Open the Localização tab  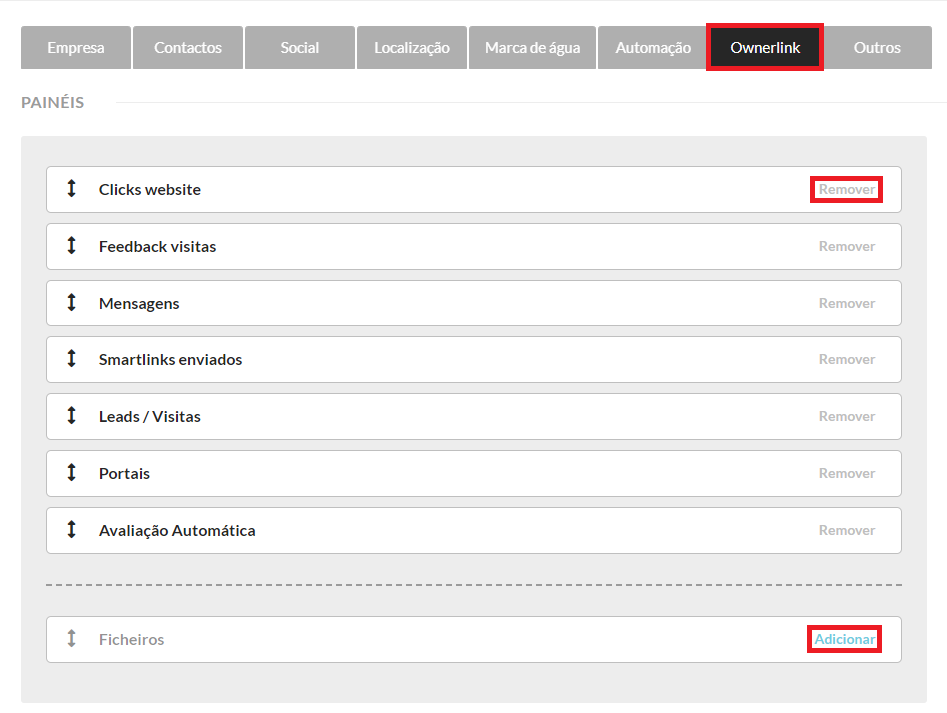click(x=412, y=48)
